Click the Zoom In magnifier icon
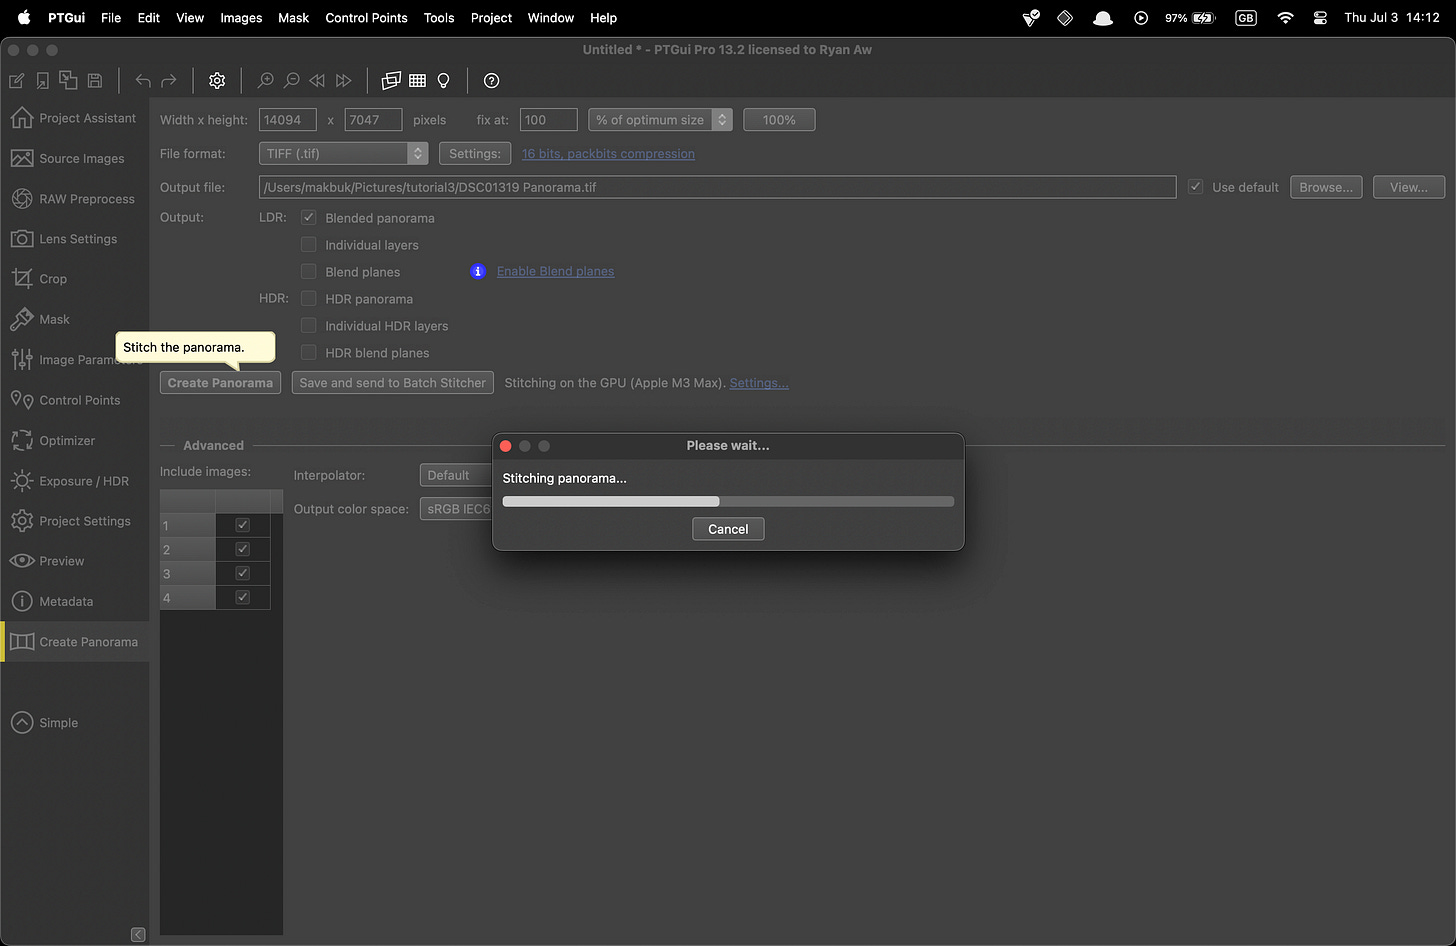 pos(265,81)
